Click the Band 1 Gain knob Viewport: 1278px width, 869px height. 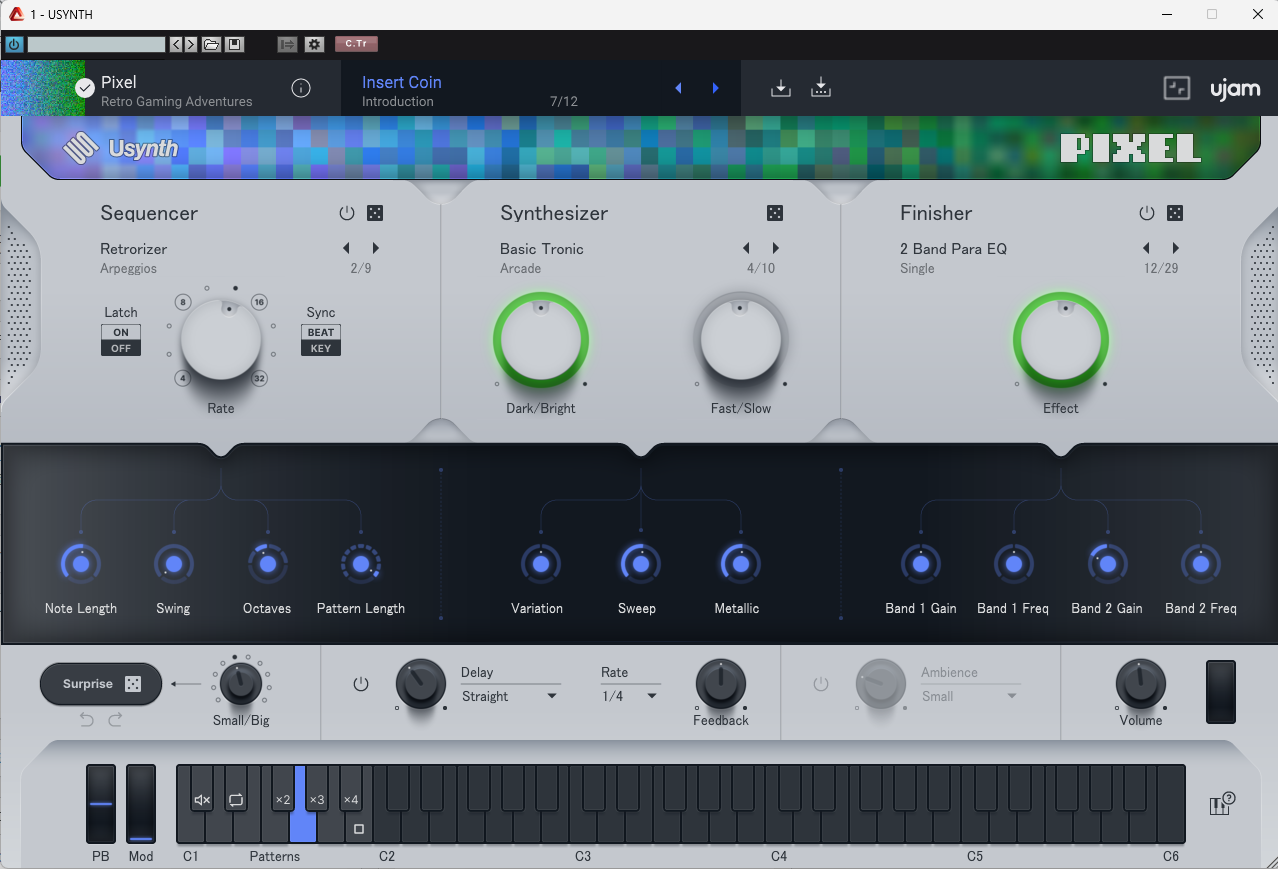click(920, 564)
